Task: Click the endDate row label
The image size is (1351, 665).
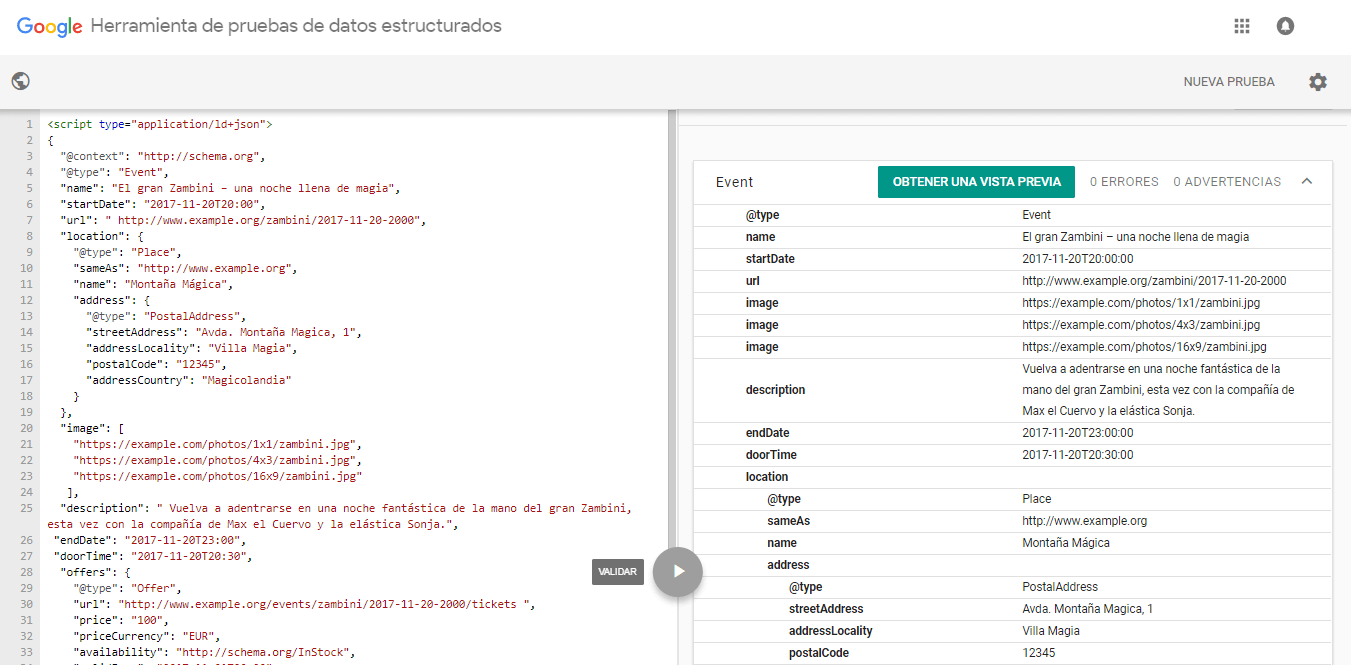Action: pyautogui.click(x=767, y=433)
